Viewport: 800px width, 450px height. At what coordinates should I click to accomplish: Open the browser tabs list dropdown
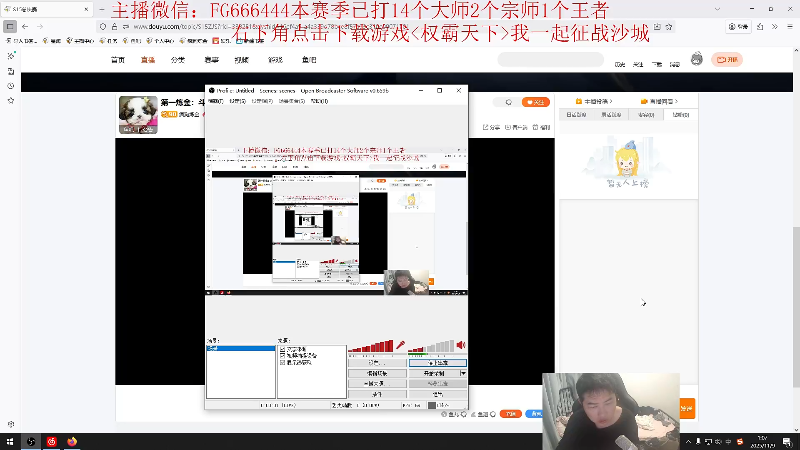[717, 9]
